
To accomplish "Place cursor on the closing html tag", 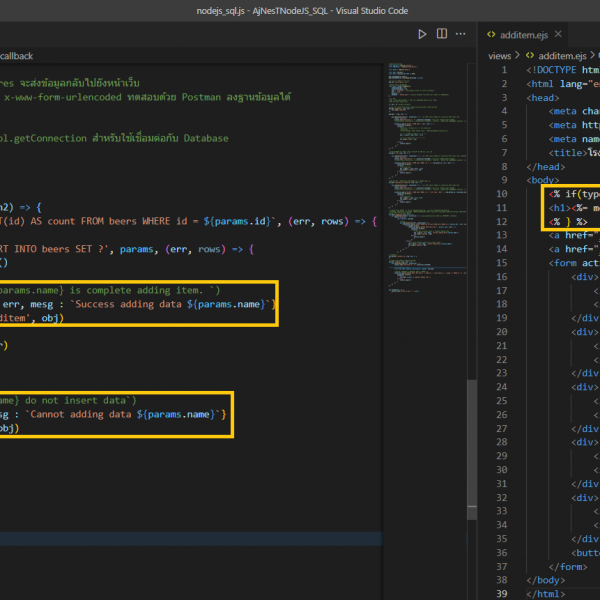I will [547, 593].
